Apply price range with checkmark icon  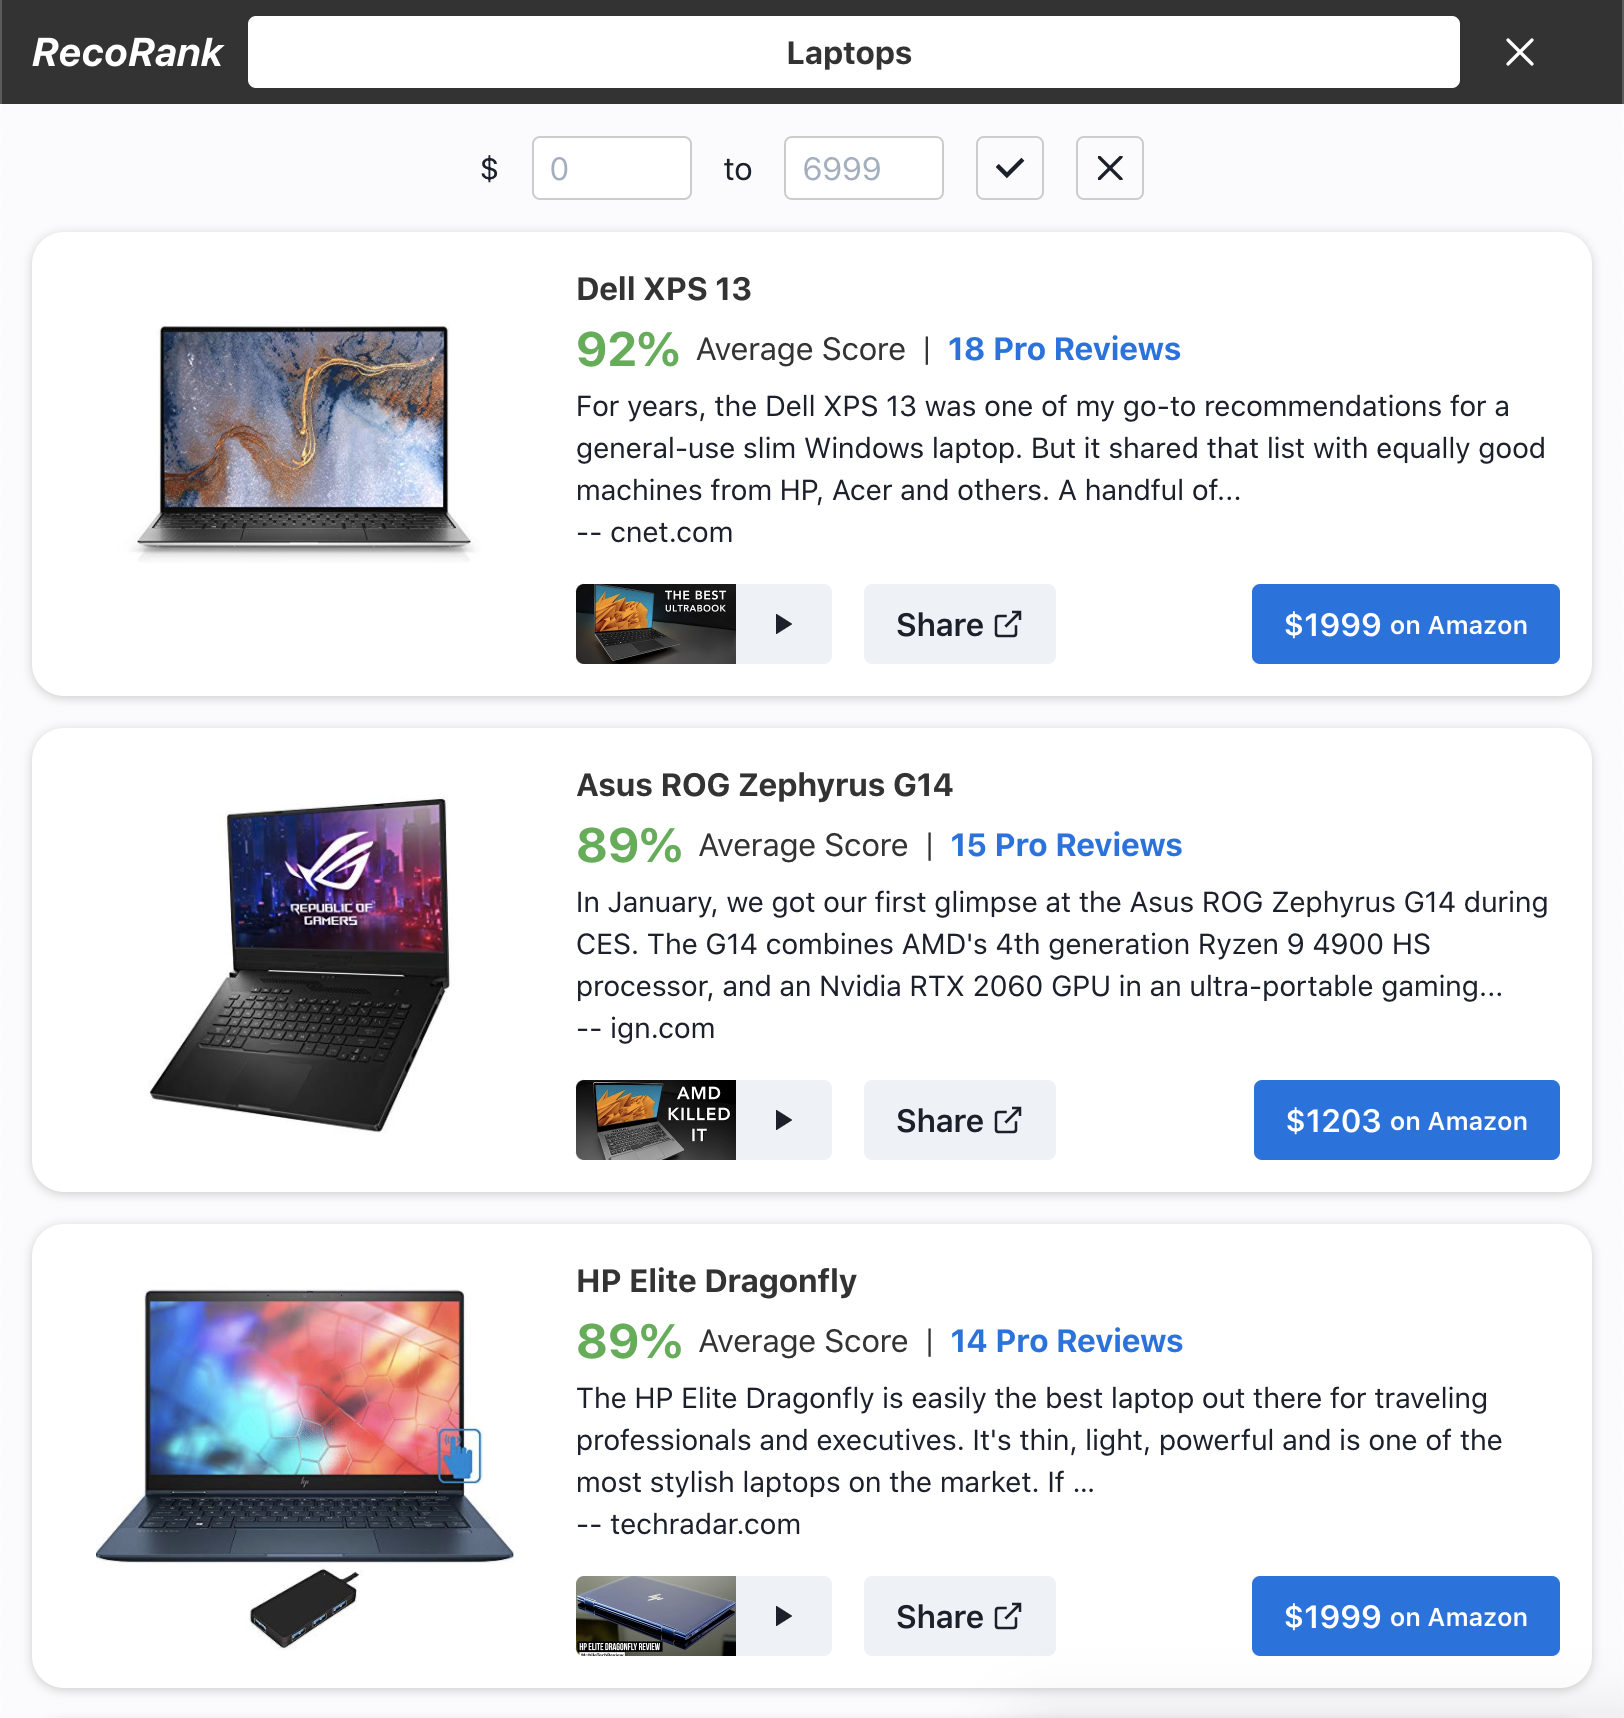[1010, 168]
